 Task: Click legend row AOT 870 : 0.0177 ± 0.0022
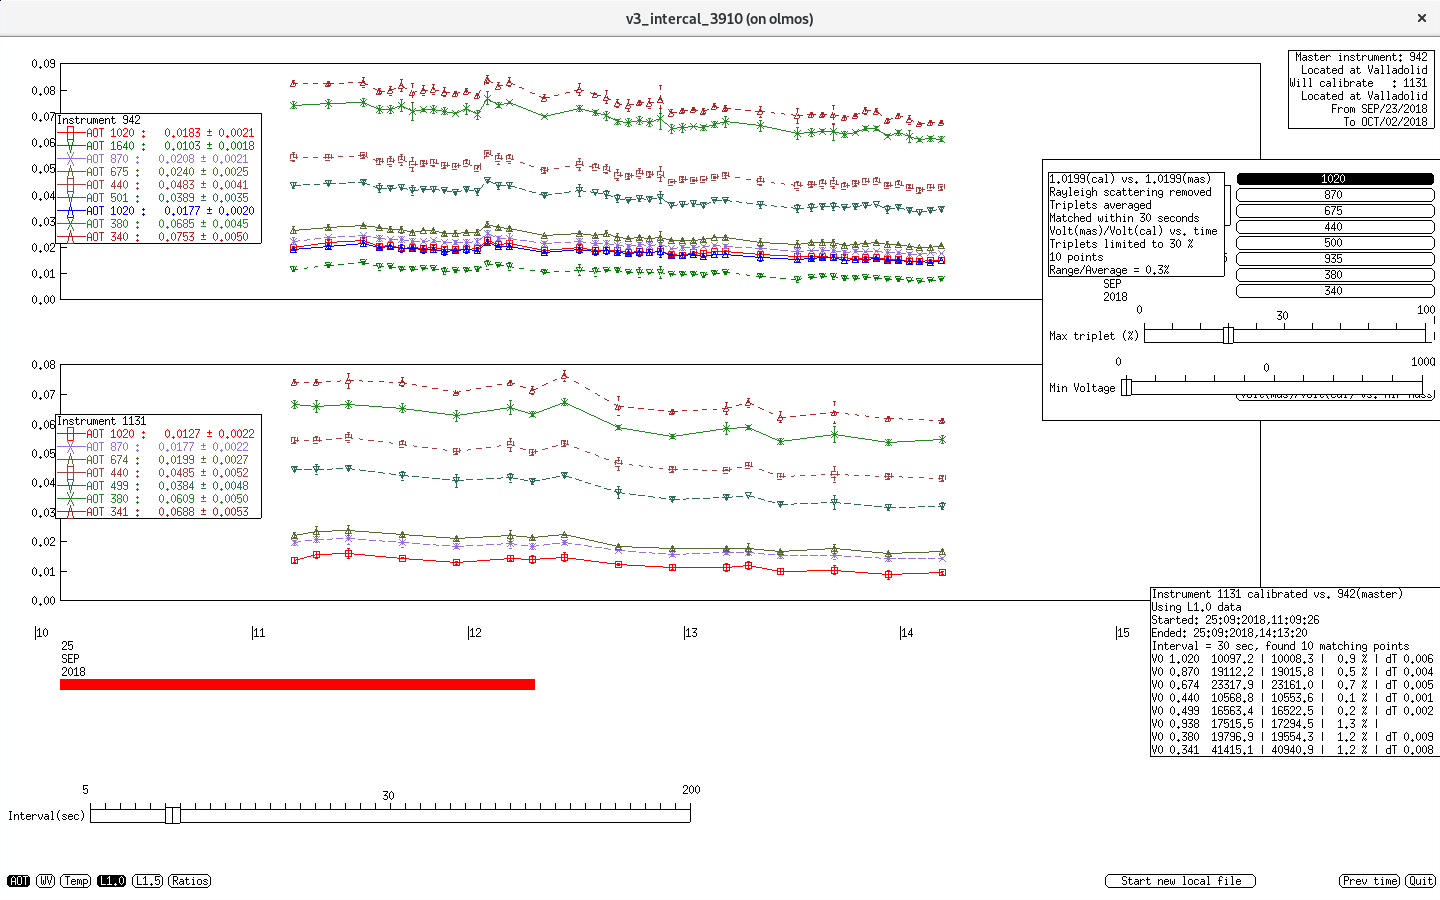point(158,447)
